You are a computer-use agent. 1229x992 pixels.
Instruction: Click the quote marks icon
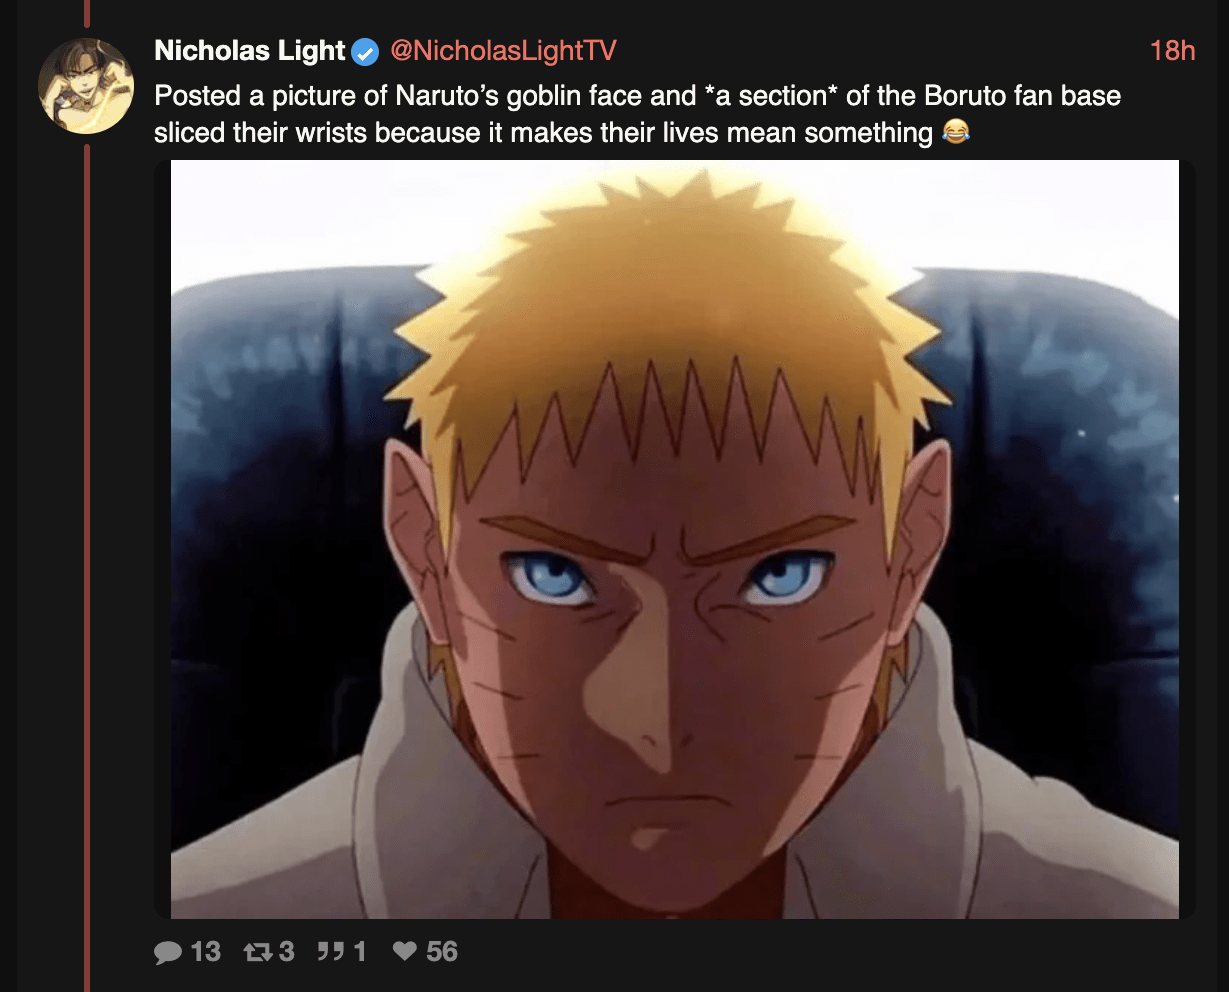click(331, 951)
